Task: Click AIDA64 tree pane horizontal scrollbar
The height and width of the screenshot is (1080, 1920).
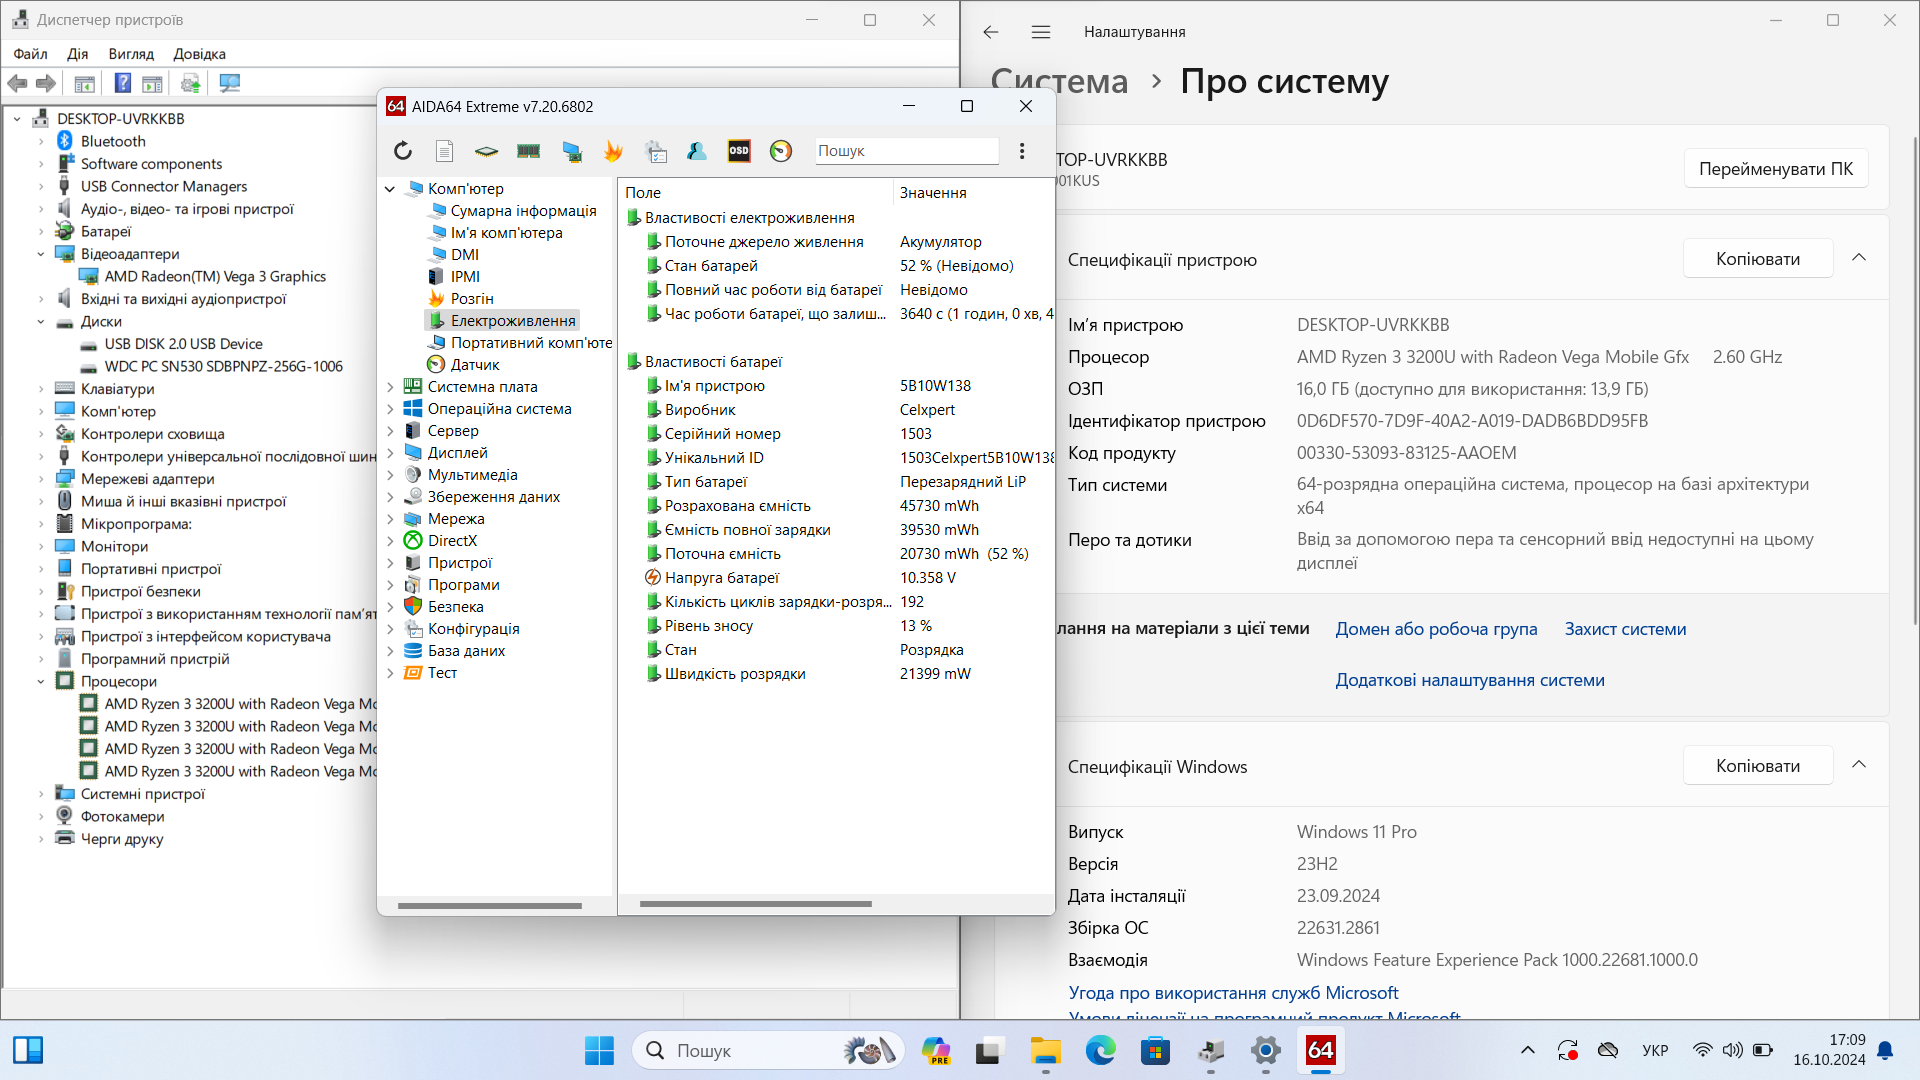Action: point(489,906)
